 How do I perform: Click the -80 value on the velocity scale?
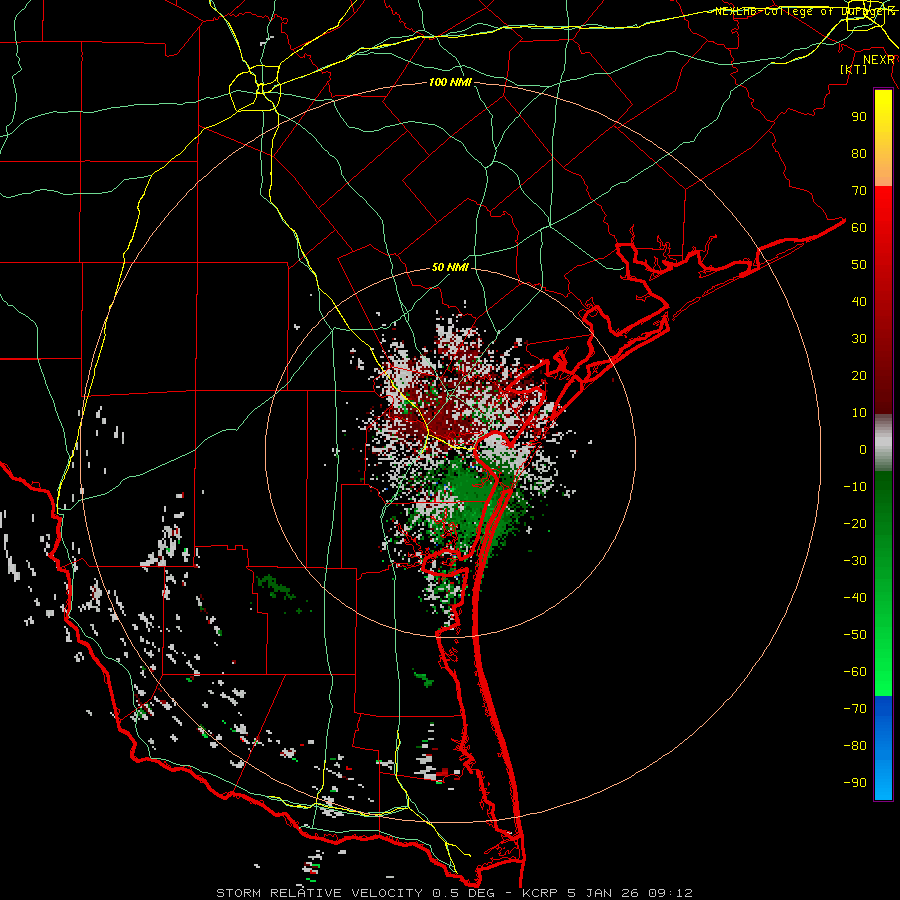855,746
